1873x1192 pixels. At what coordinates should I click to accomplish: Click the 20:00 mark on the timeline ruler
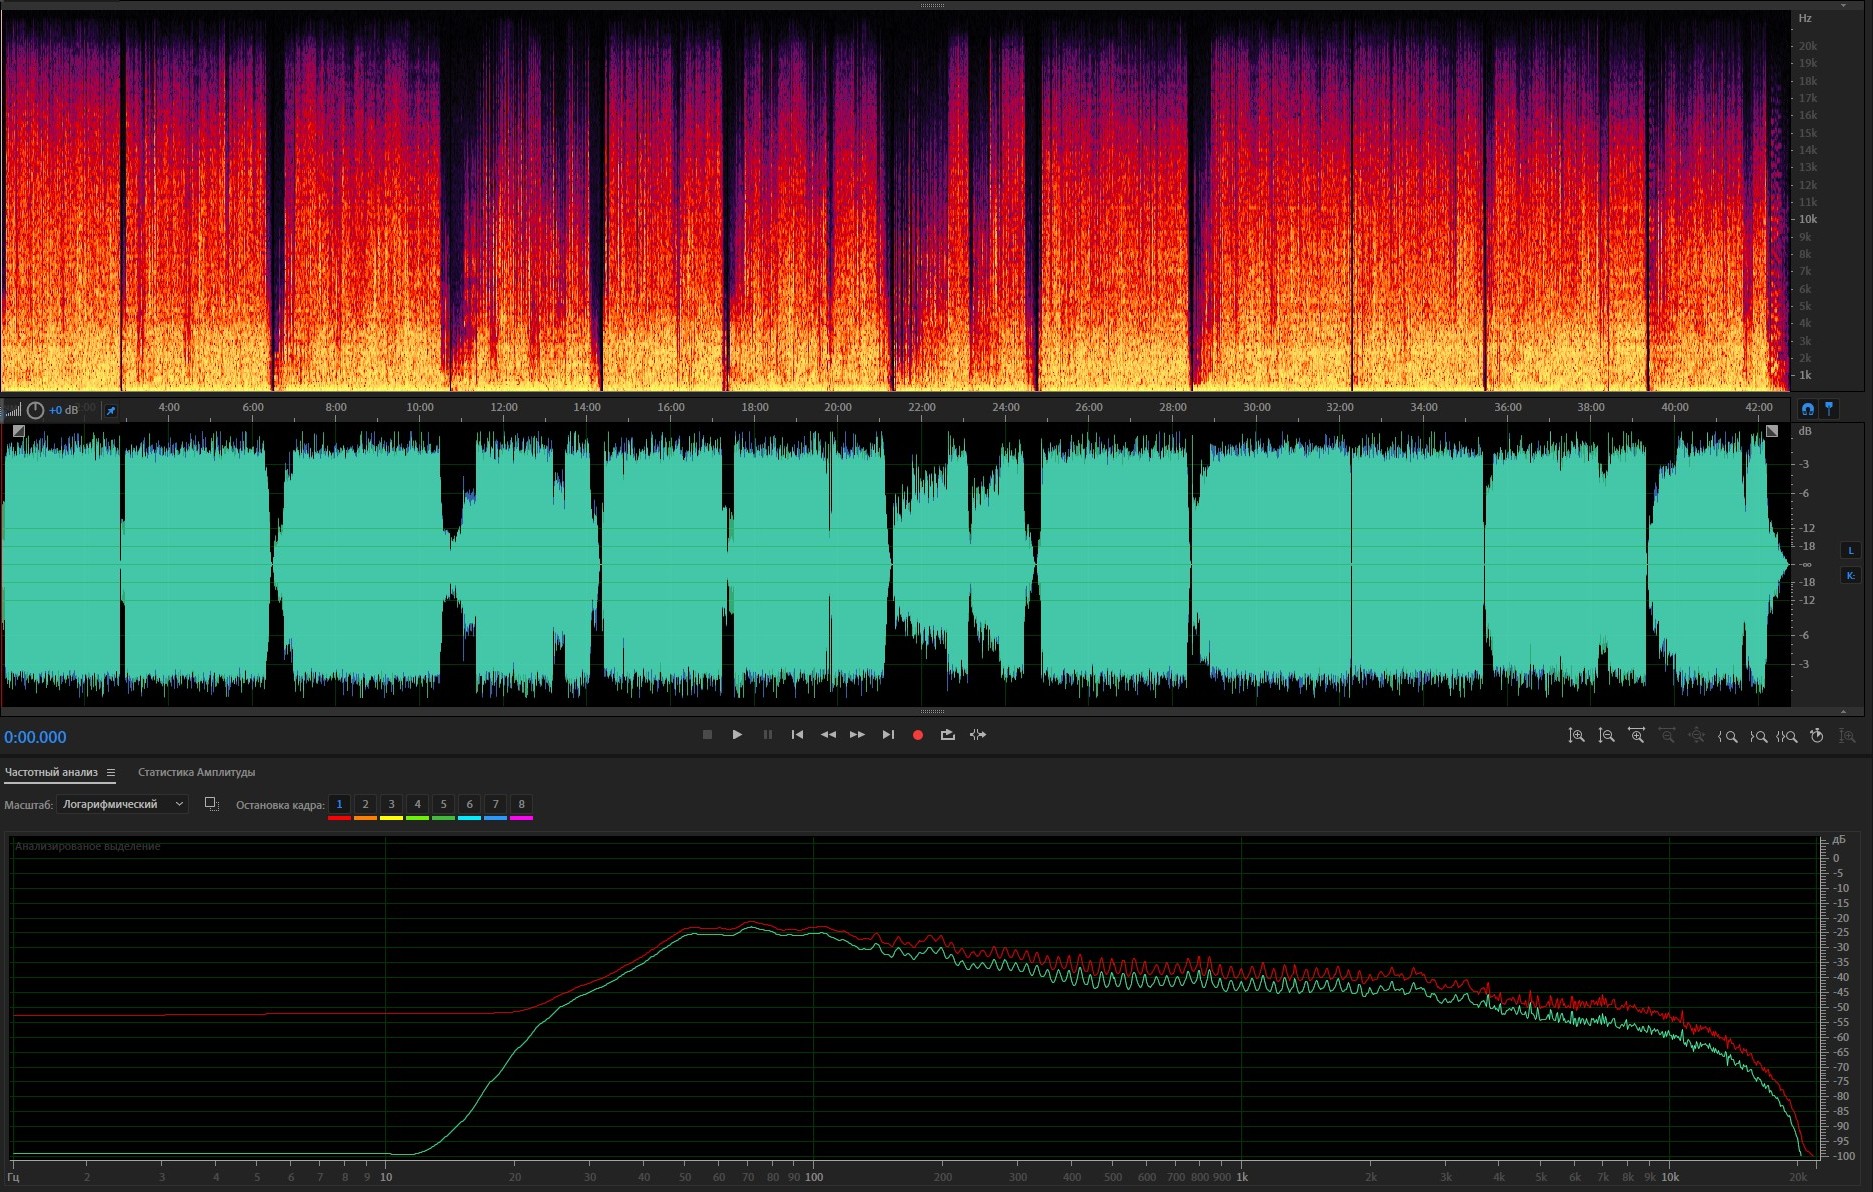pos(838,407)
